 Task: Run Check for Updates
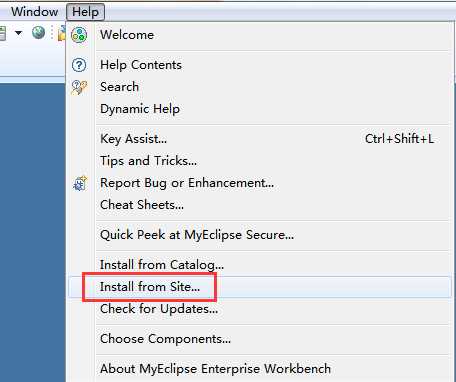(260, 309)
